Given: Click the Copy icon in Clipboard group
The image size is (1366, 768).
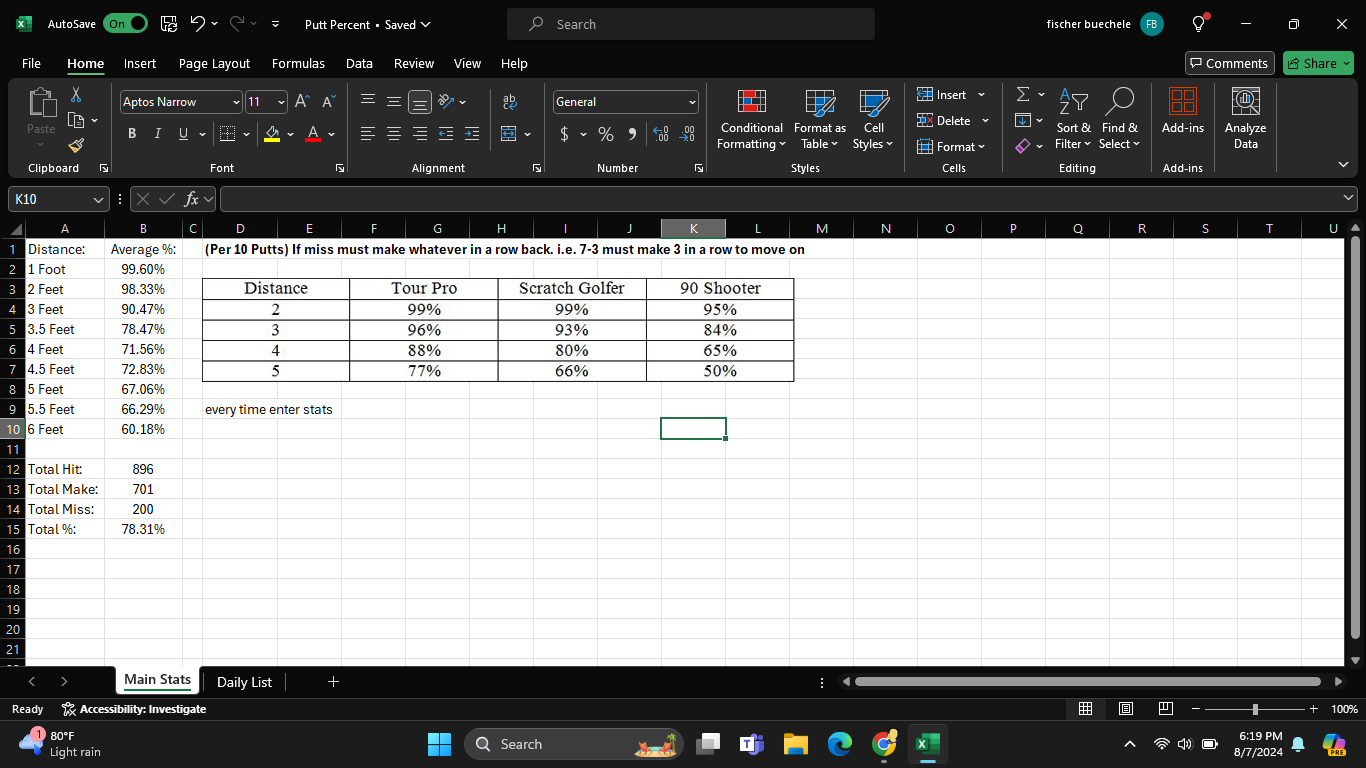Looking at the screenshot, I should pos(75,120).
